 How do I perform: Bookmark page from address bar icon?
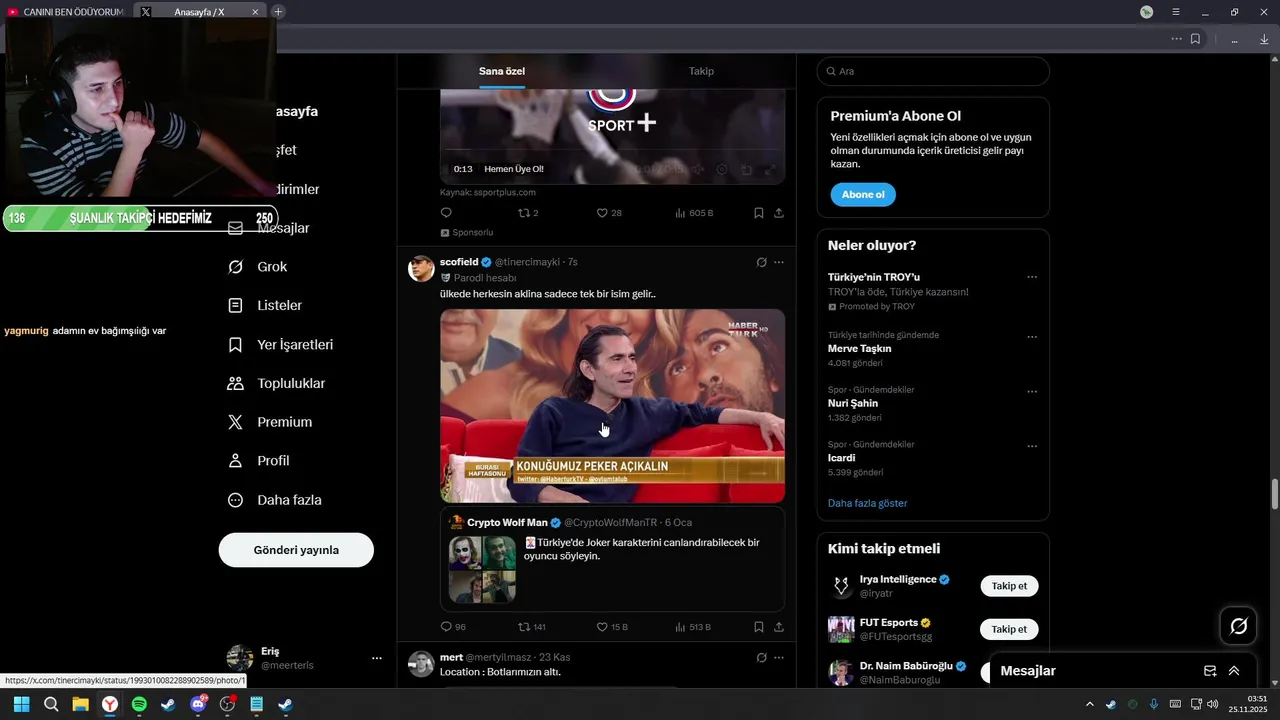pyautogui.click(x=1195, y=39)
